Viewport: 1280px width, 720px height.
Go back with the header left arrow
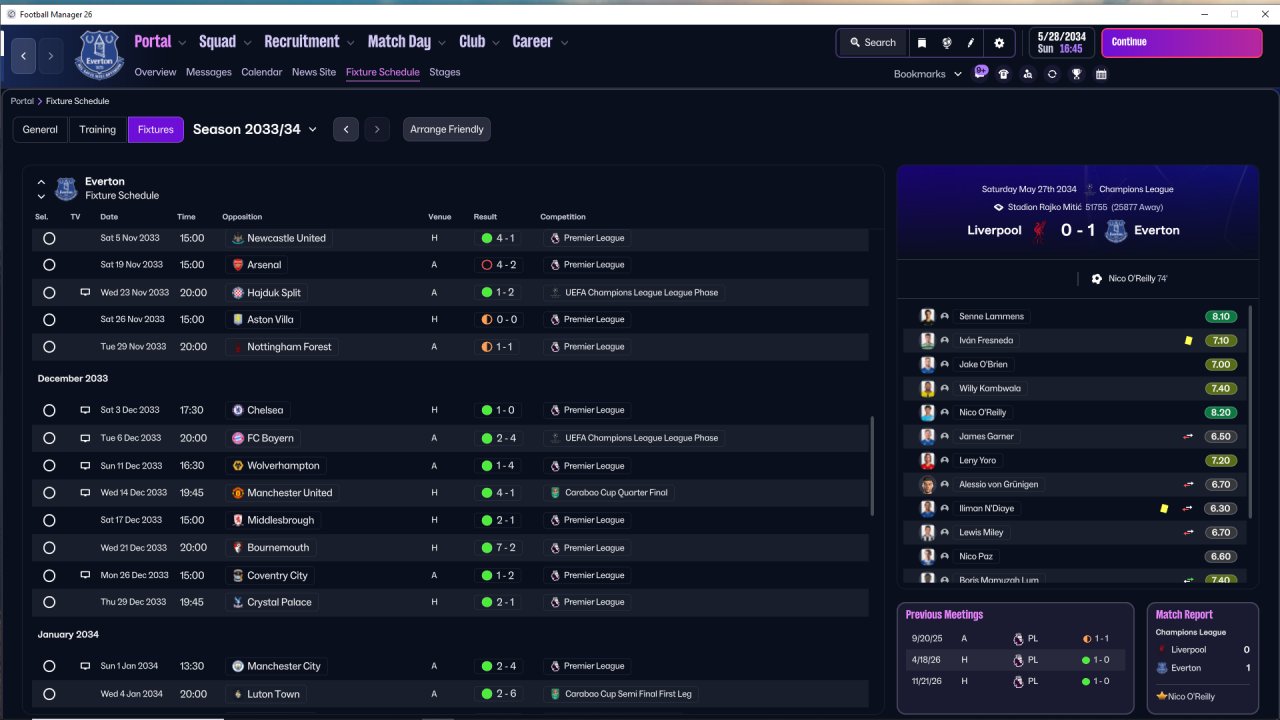(23, 56)
